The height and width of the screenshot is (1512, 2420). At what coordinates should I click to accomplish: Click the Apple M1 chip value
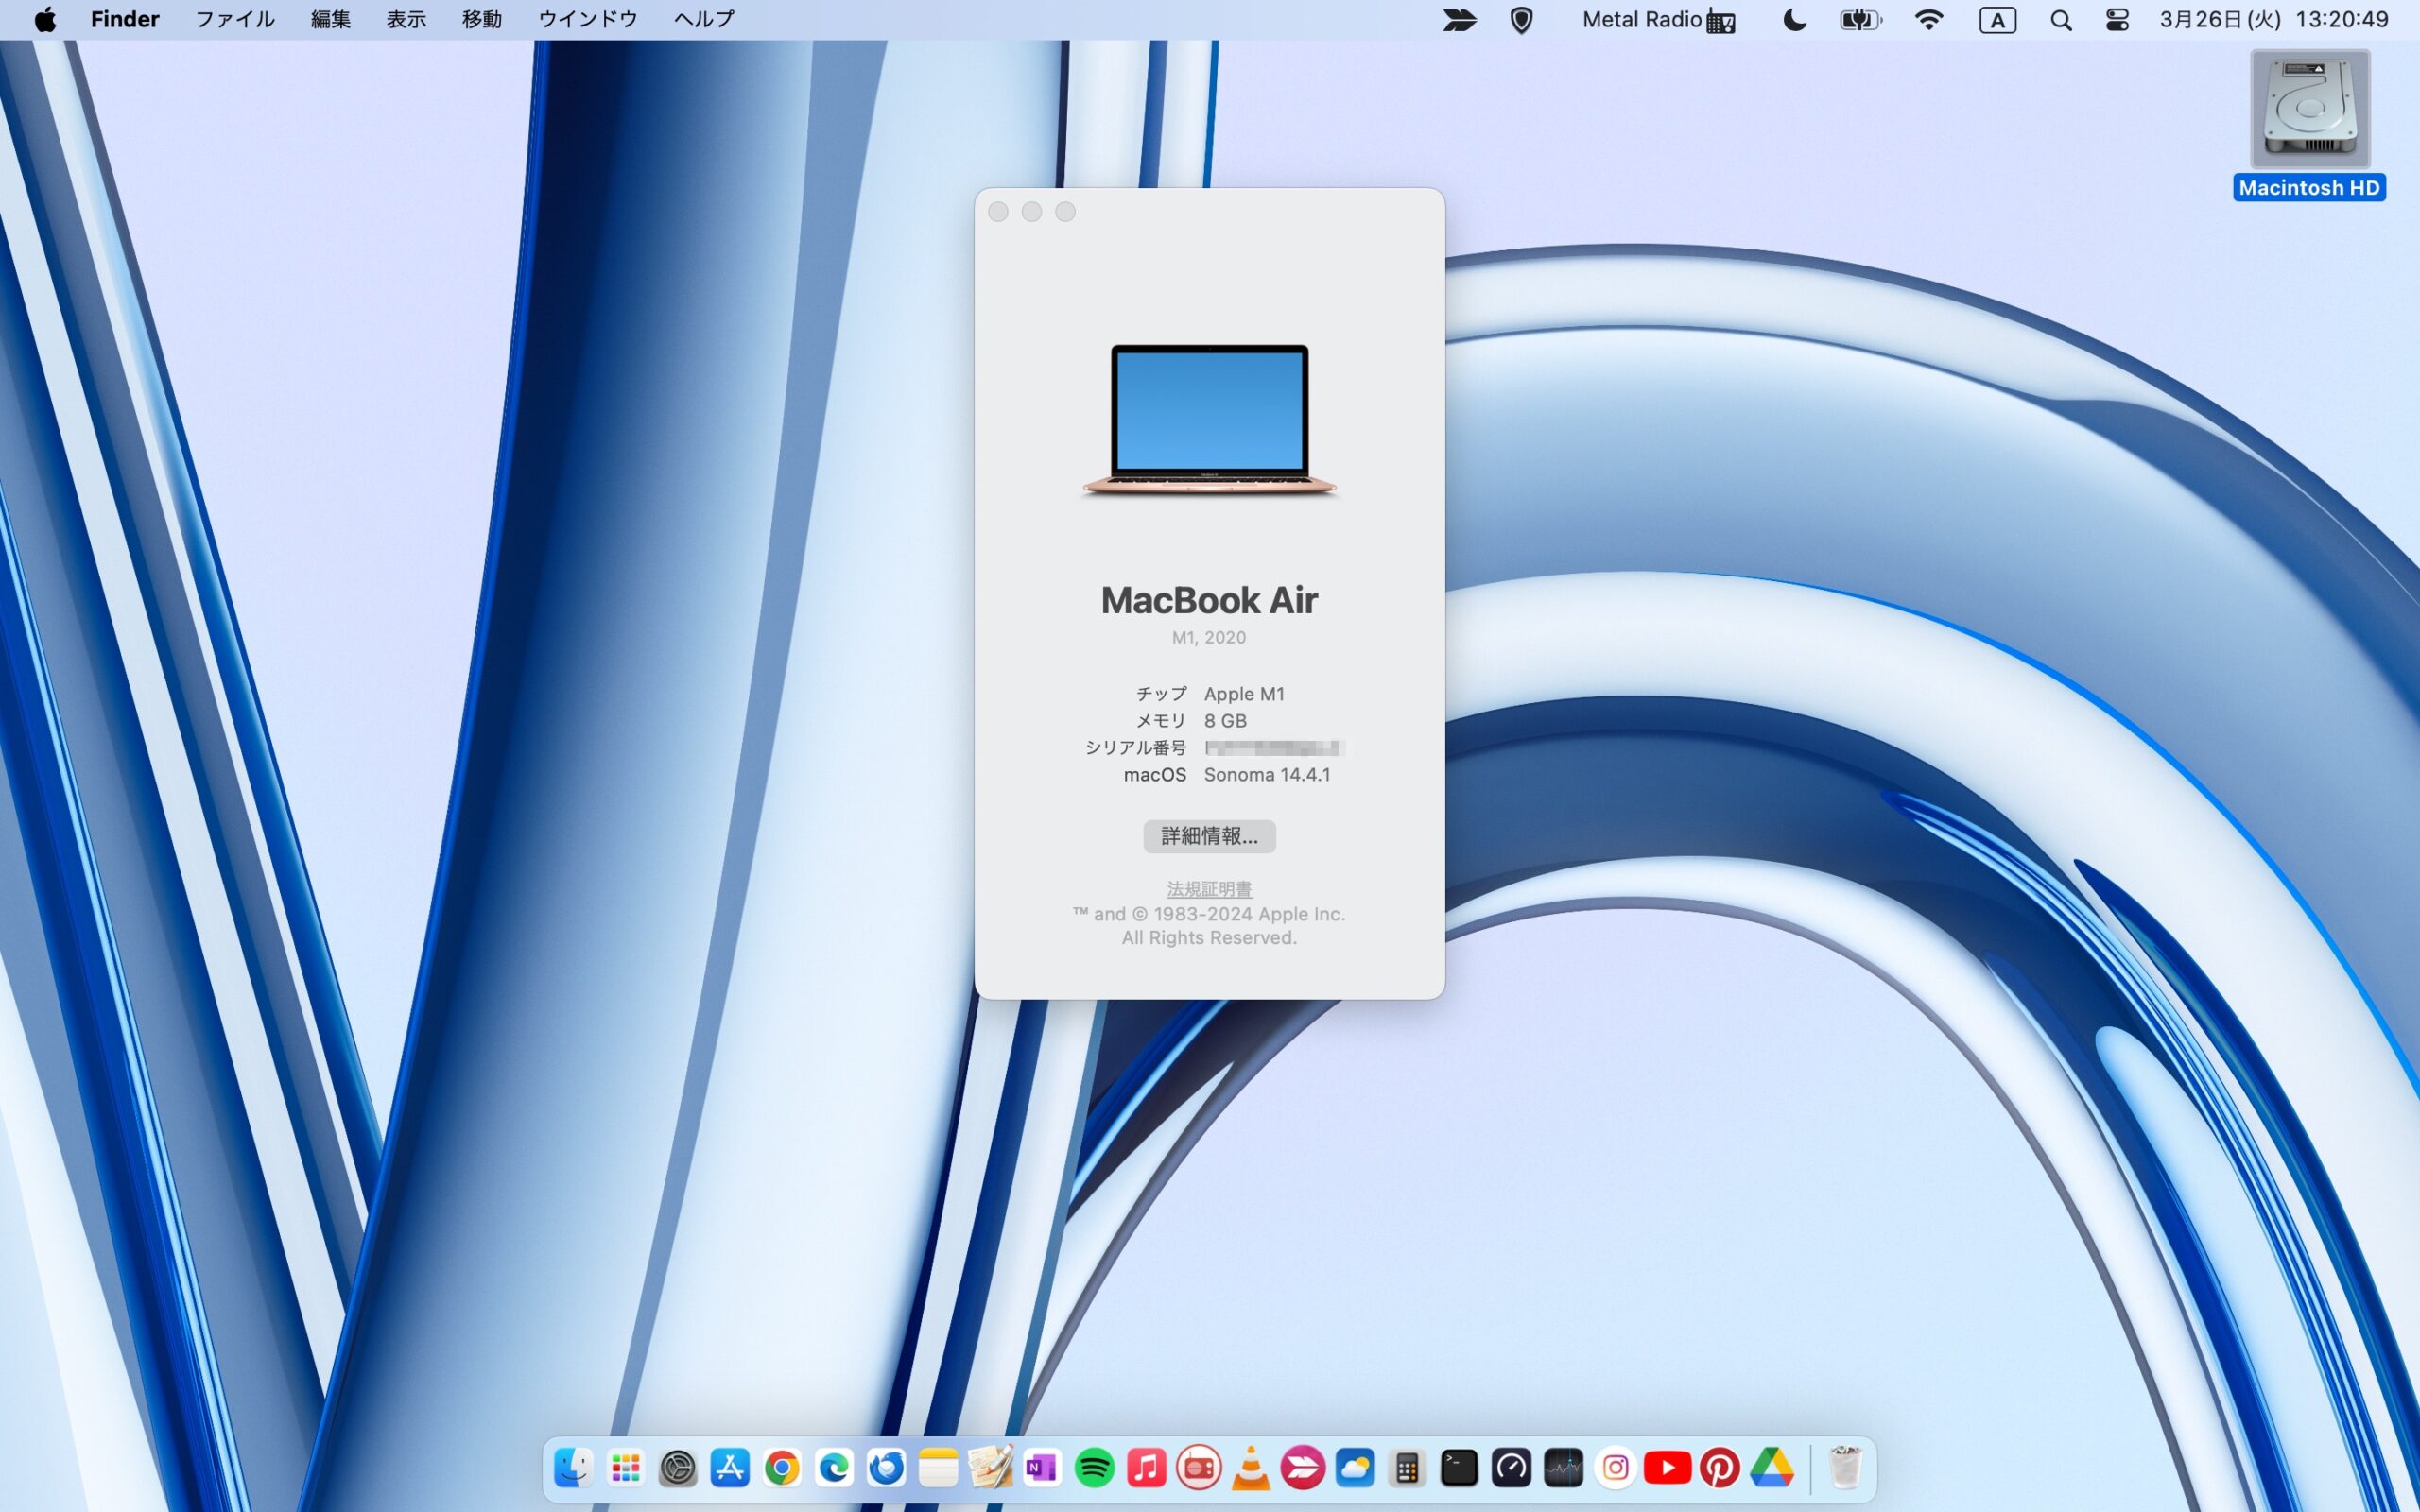tap(1244, 693)
